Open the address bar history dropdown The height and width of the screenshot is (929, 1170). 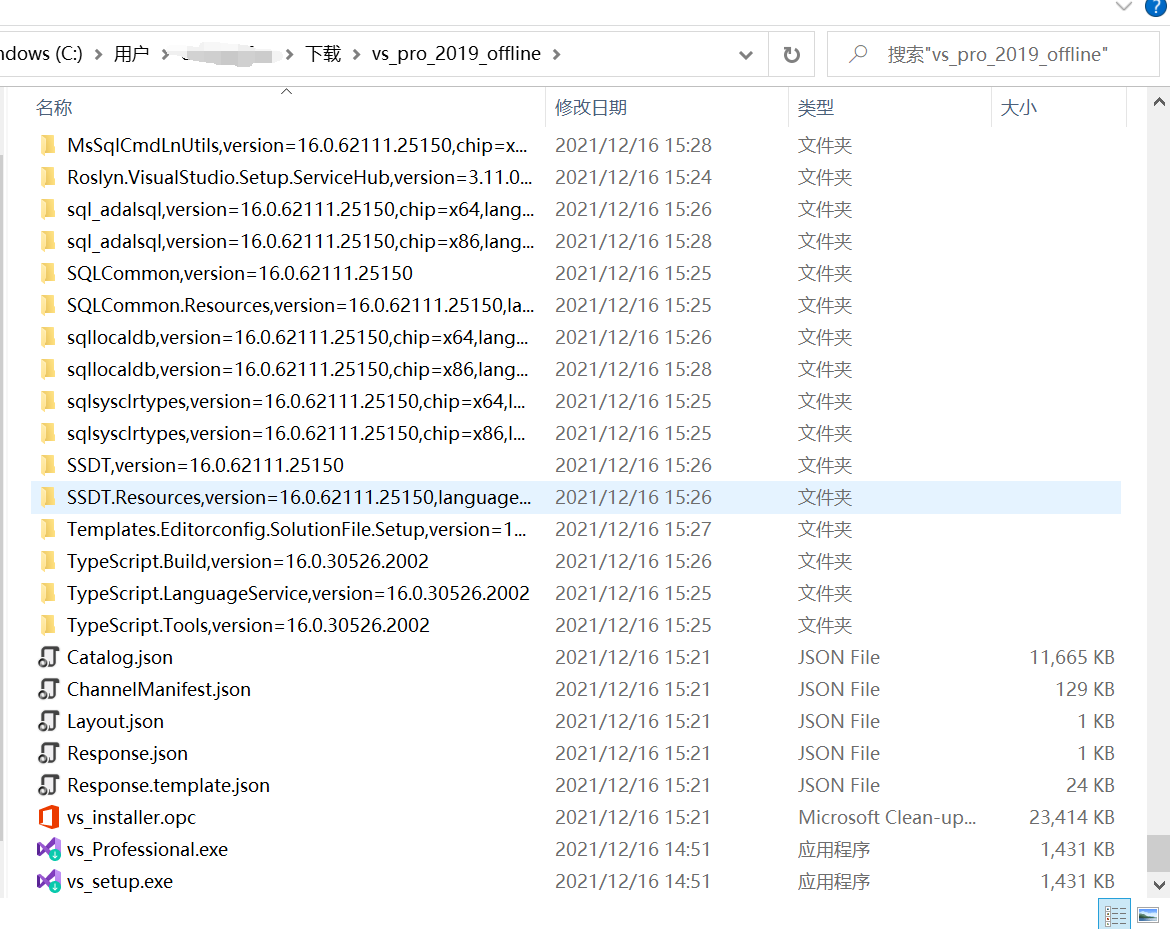745,54
